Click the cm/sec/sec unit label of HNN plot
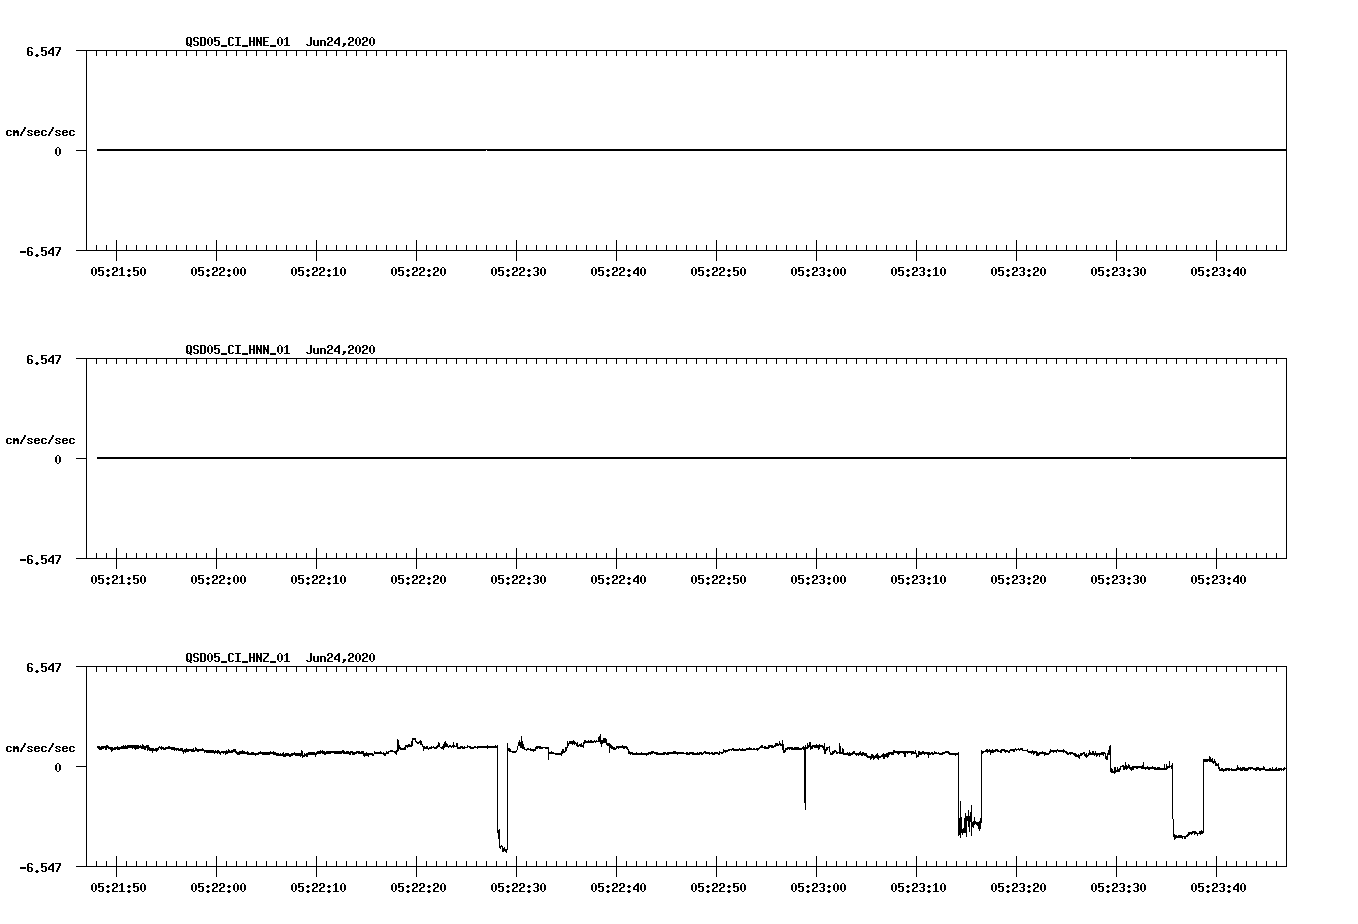Screen dimensions: 1358x924 [41, 440]
